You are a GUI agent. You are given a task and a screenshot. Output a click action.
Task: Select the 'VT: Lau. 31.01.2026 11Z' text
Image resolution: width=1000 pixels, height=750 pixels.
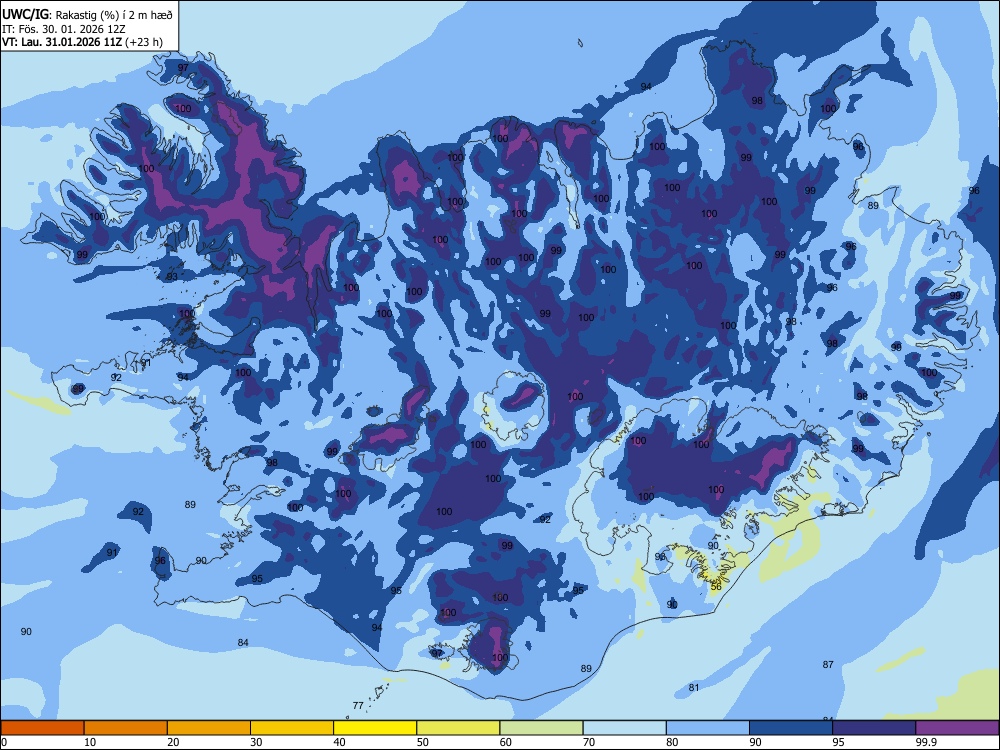coord(62,42)
